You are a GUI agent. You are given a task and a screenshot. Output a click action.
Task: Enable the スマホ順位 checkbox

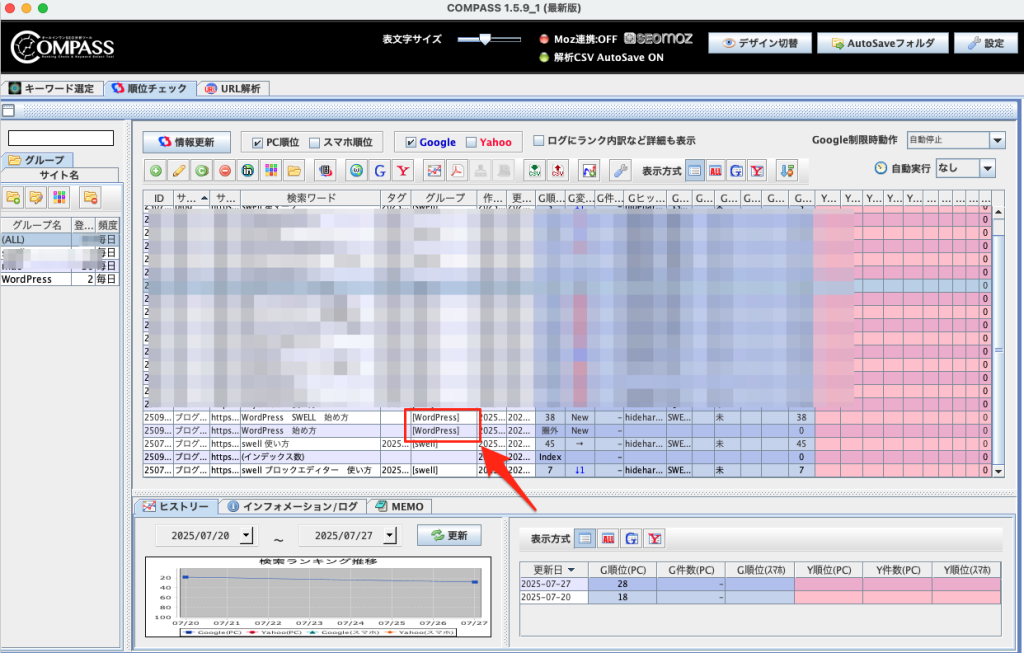[x=315, y=142]
